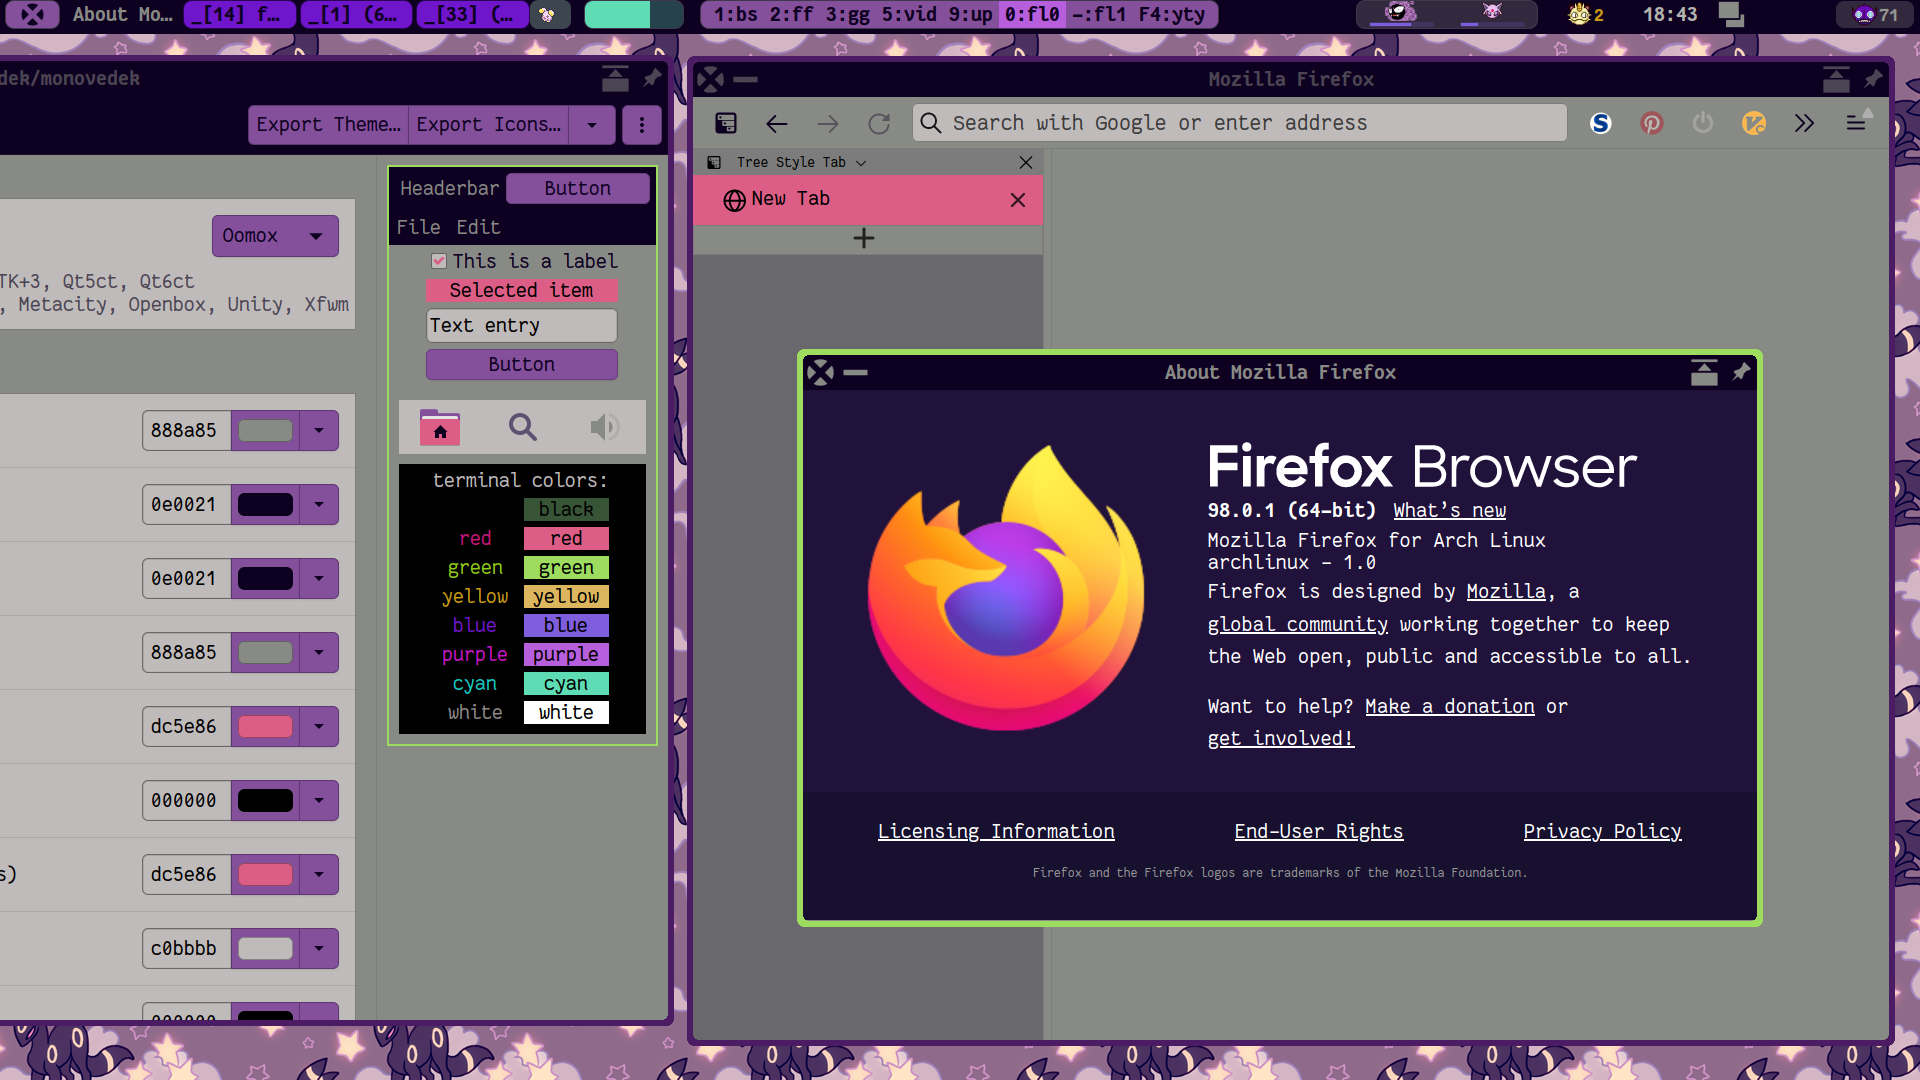Expand the Tree Style Tab dropdown chevron
1920x1080 pixels.
pos(861,162)
